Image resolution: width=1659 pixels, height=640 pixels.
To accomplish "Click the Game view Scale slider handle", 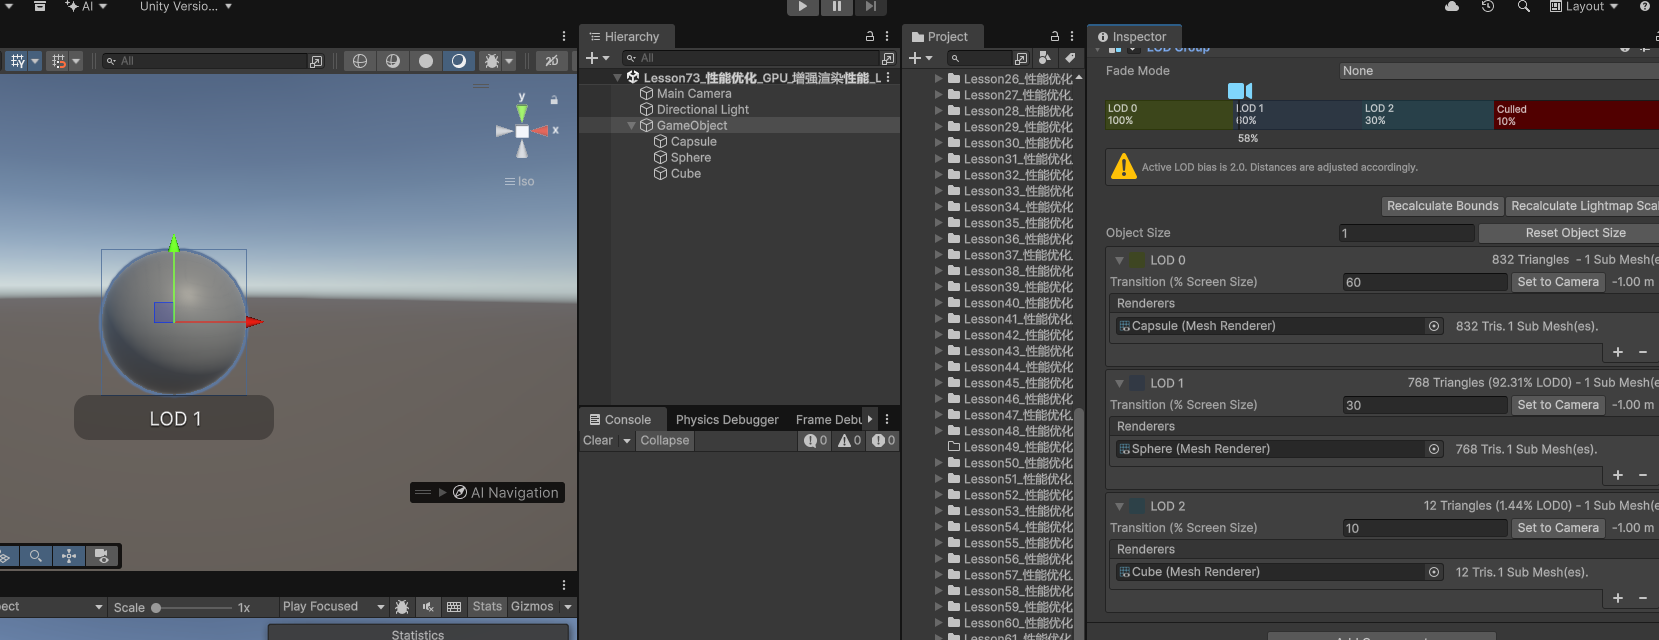I will click(156, 608).
